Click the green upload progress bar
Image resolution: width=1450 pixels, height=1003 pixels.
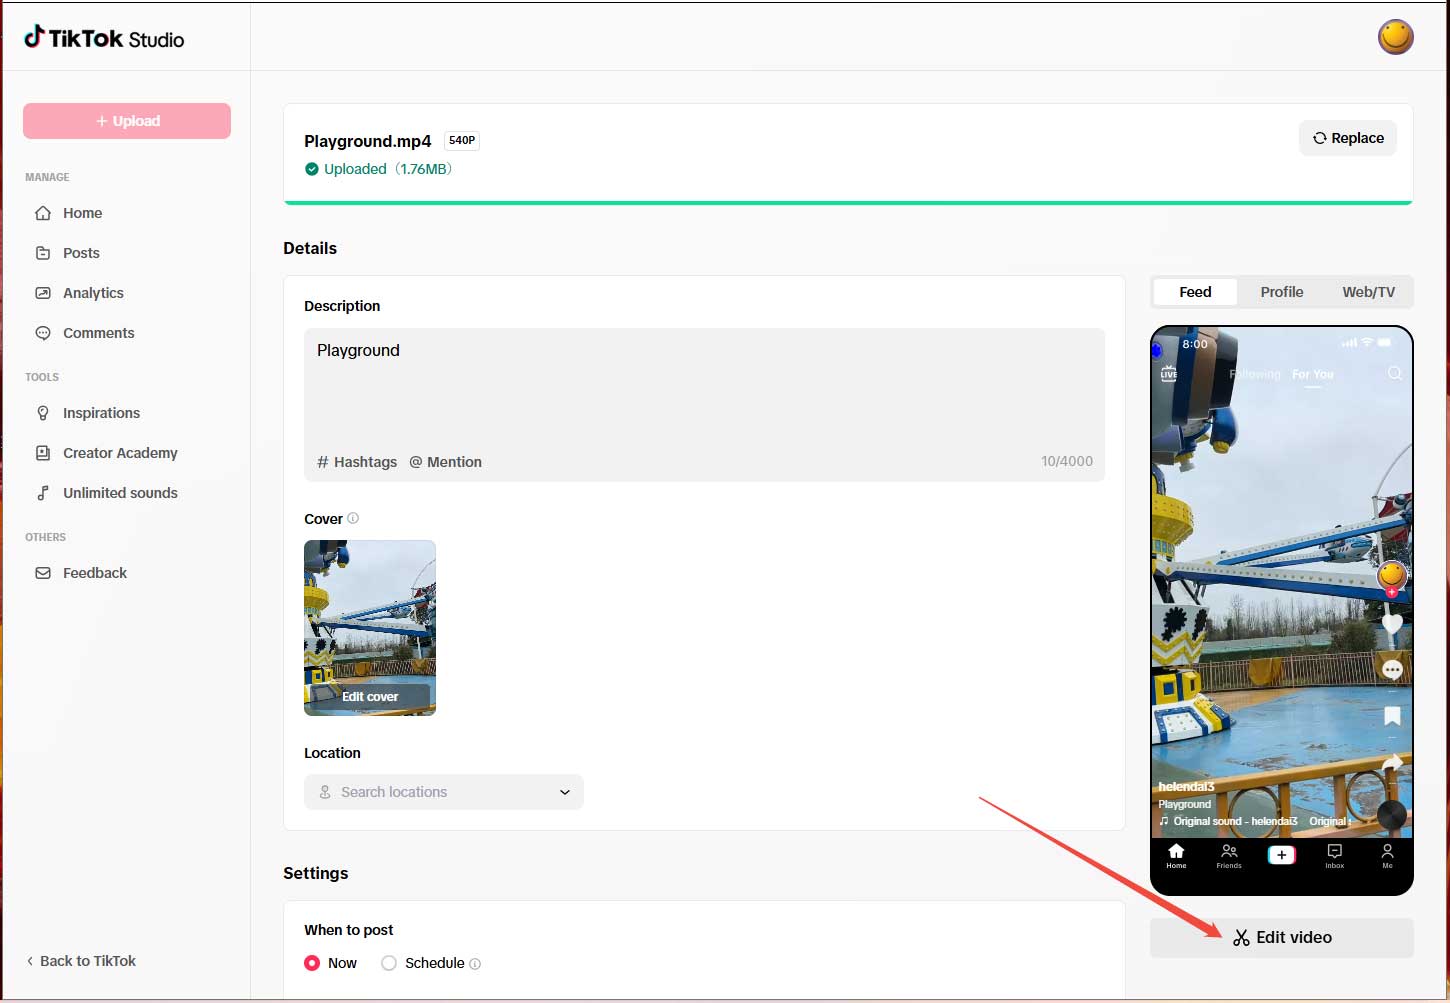tap(847, 201)
